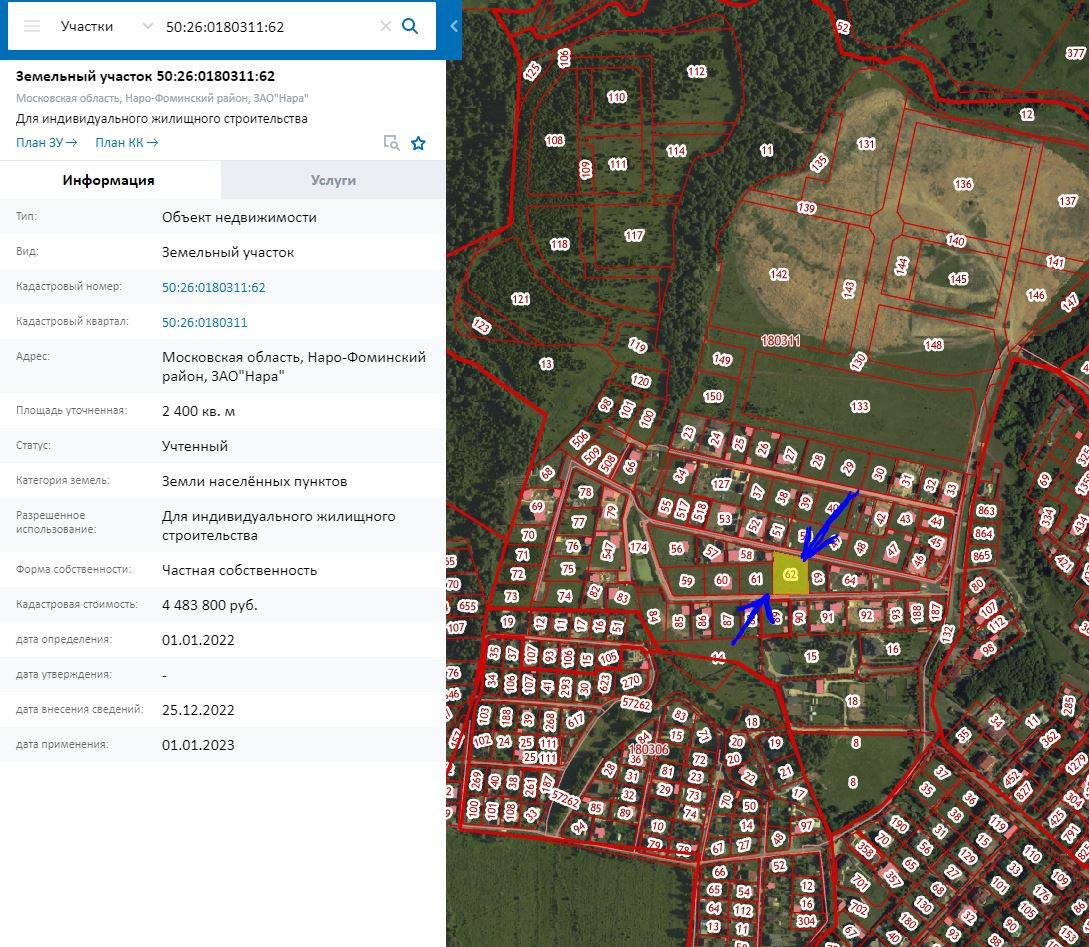The height and width of the screenshot is (947, 1089).
Task: Run search with the magnifier icon
Action: pos(410,27)
